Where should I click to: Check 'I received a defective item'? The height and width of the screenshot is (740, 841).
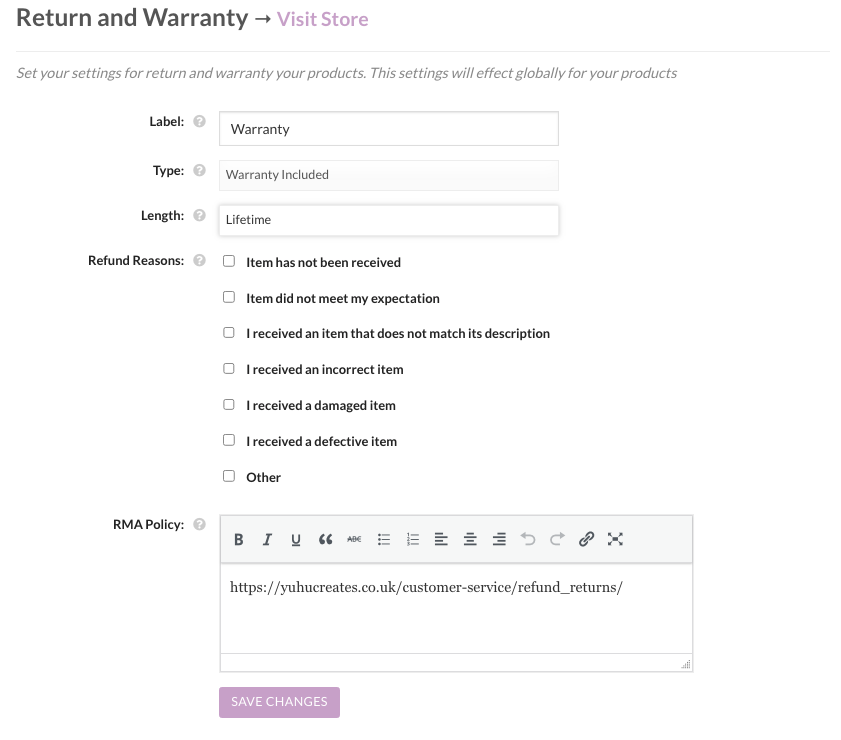pyautogui.click(x=229, y=440)
